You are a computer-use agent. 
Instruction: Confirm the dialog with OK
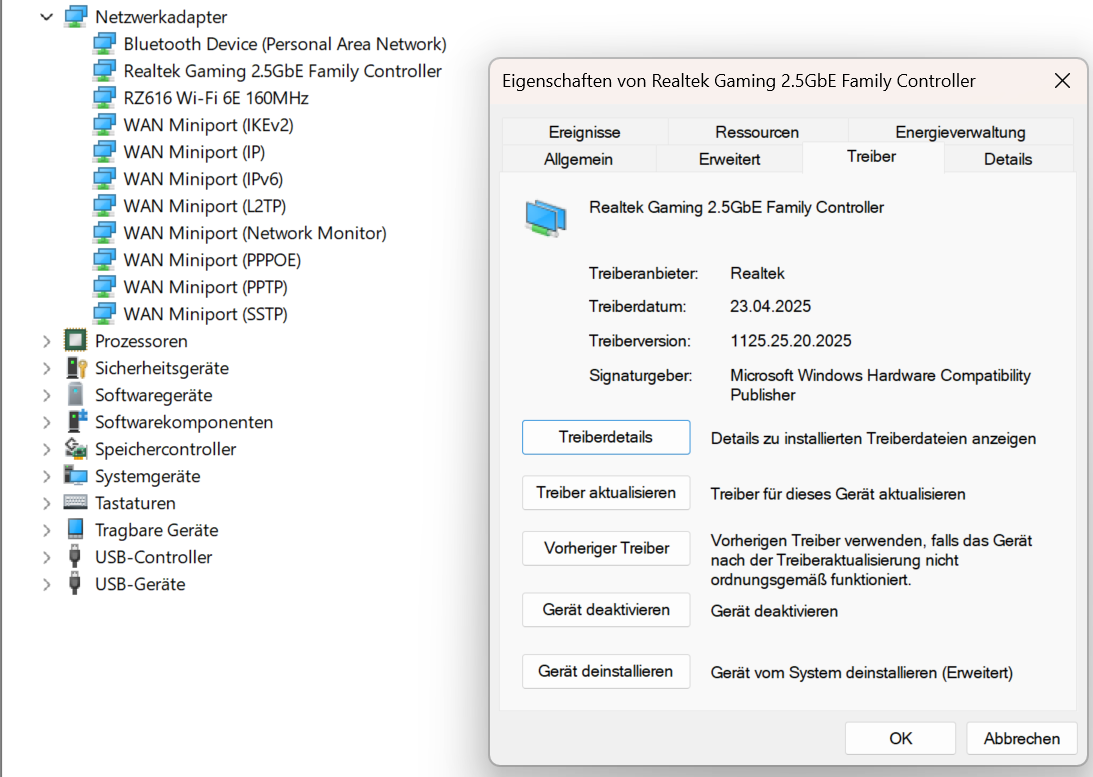pos(900,738)
